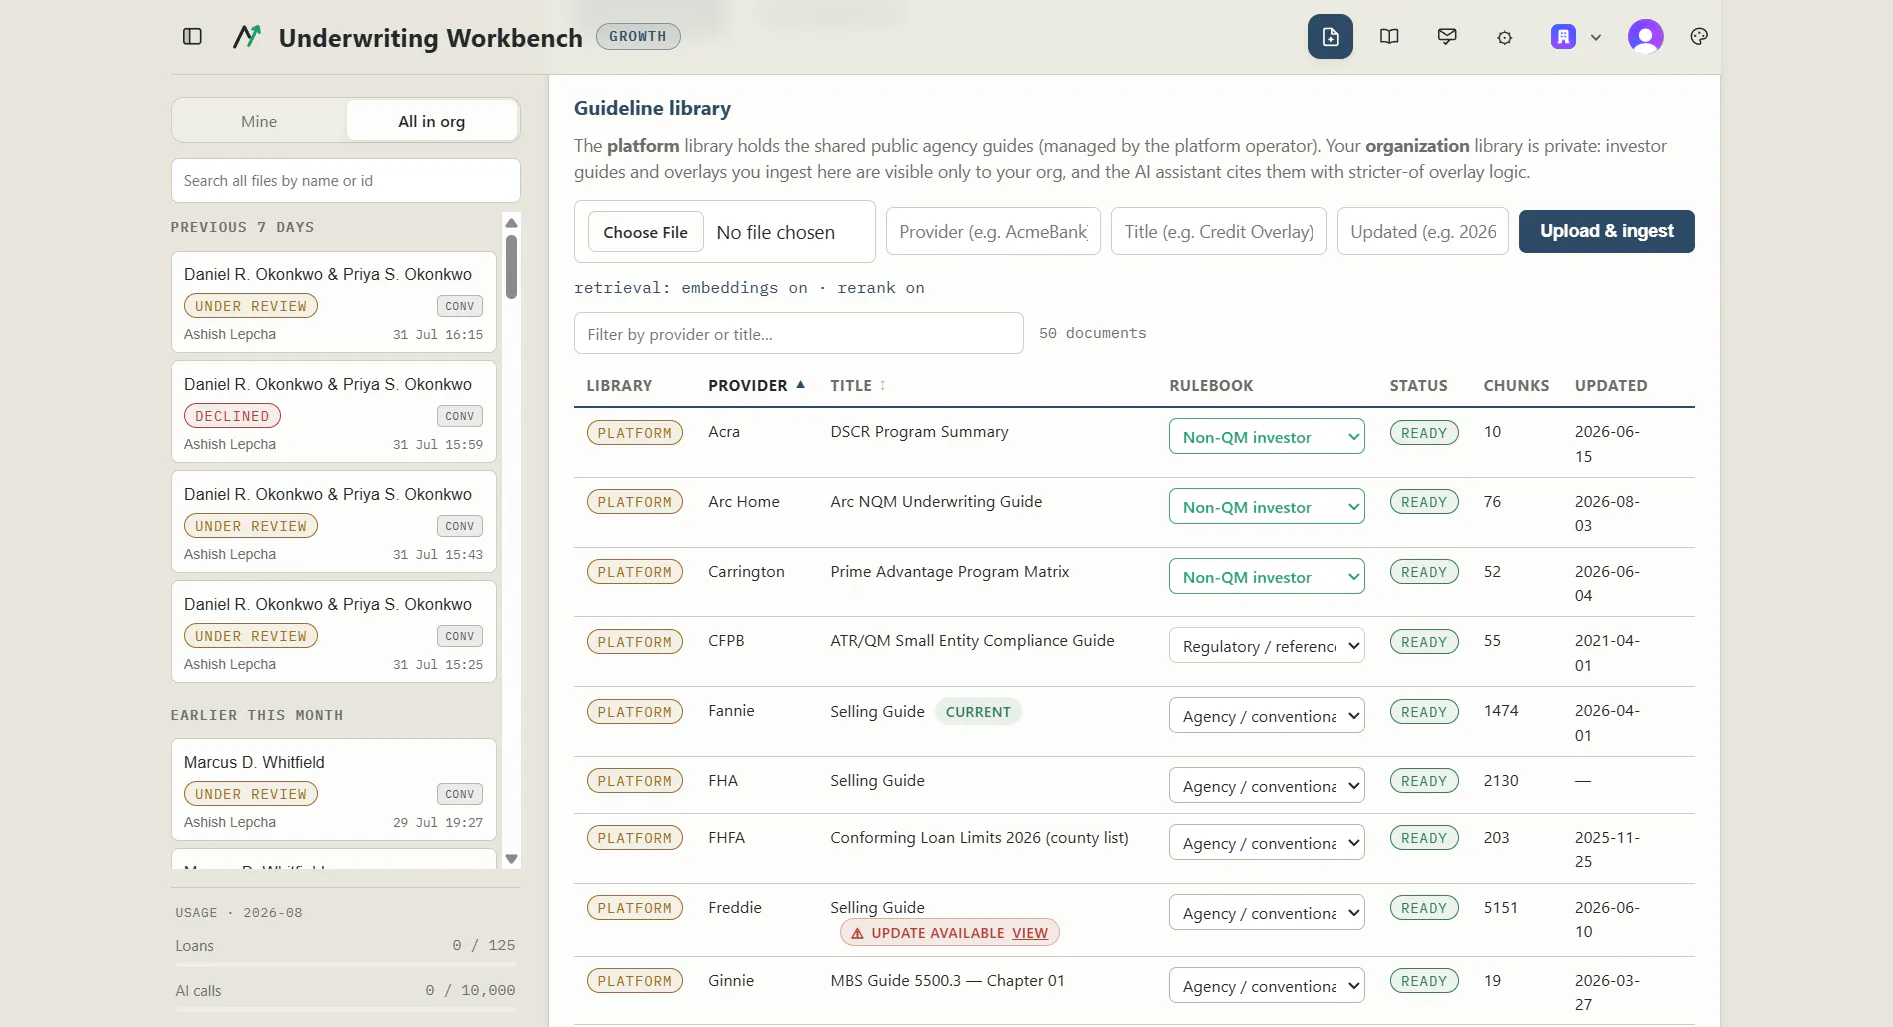Open the user profile avatar
Viewport: 1893px width, 1027px height.
coord(1645,37)
